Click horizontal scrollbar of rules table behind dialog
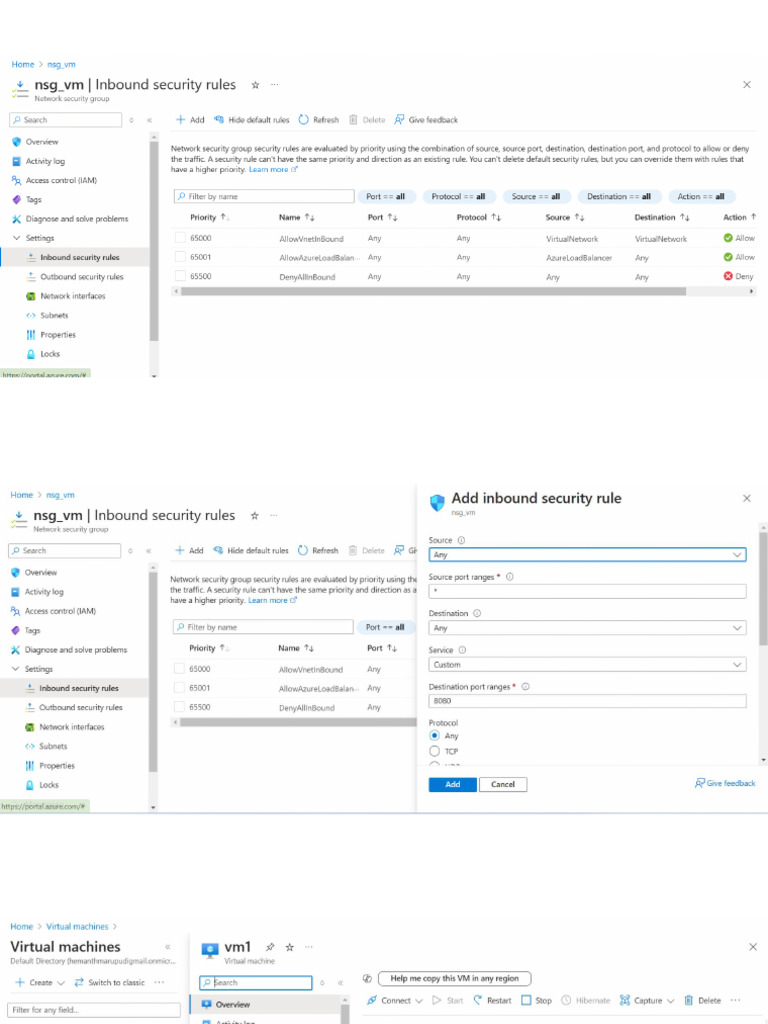The height and width of the screenshot is (1024, 768). (x=298, y=722)
